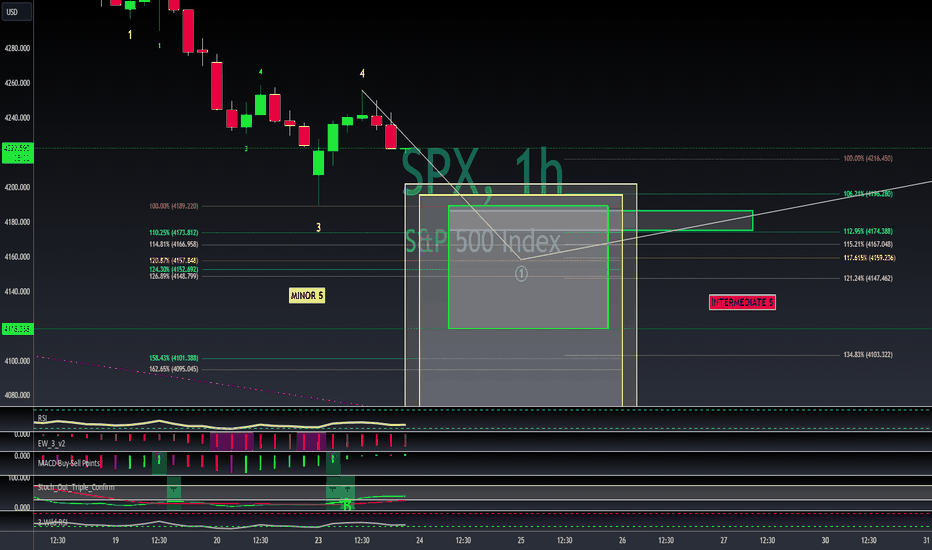Open the USD currency selector
This screenshot has width=932, height=550.
coord(15,11)
